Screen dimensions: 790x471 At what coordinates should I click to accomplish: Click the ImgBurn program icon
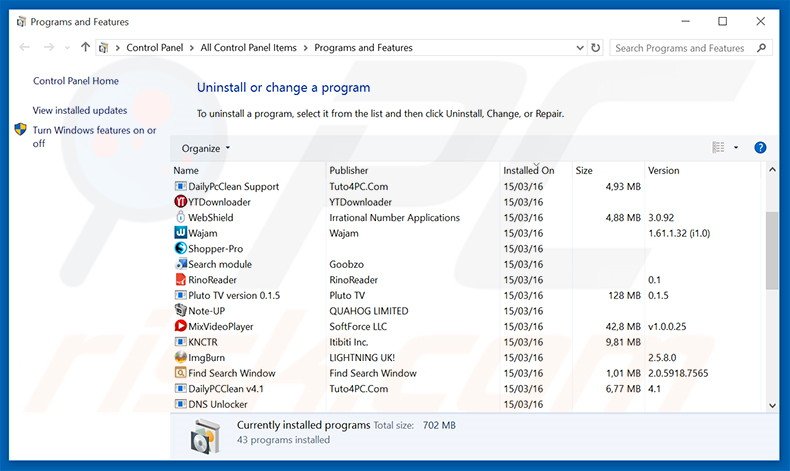[x=180, y=357]
